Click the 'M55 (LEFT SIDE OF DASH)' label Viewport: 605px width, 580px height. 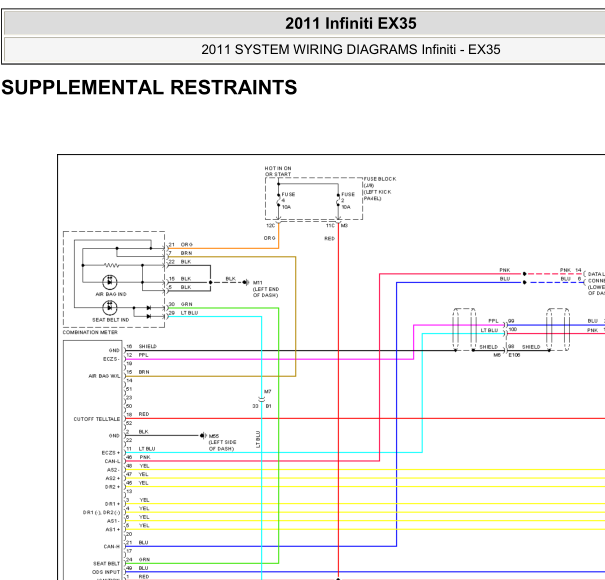pos(222,442)
